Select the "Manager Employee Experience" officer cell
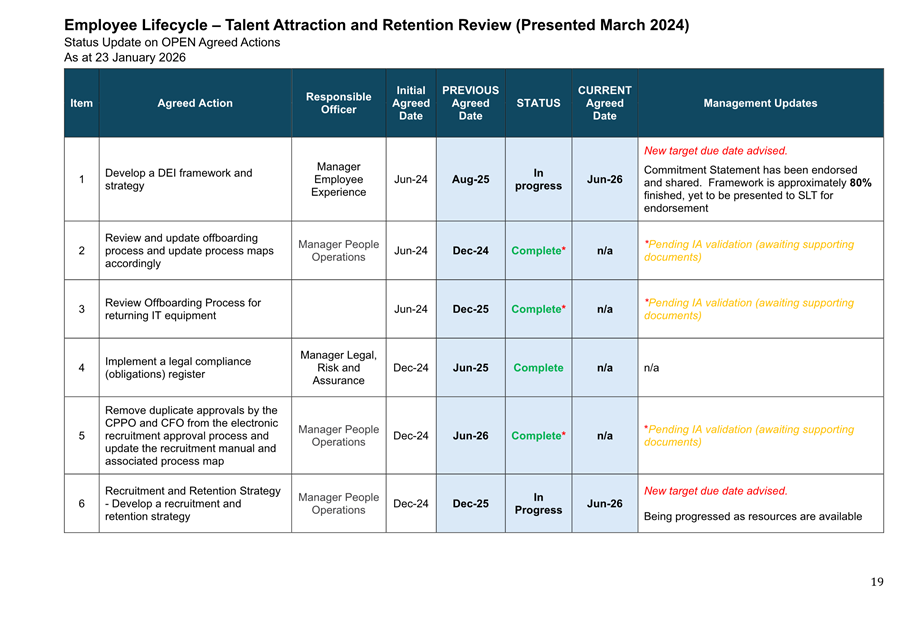 338,179
